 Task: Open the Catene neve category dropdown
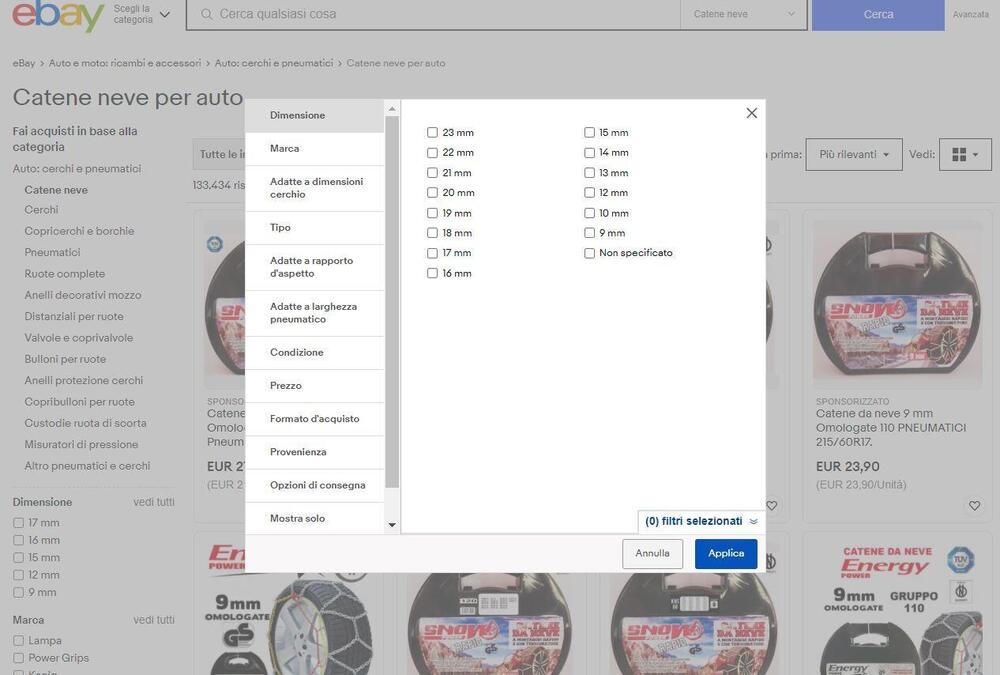coord(744,14)
